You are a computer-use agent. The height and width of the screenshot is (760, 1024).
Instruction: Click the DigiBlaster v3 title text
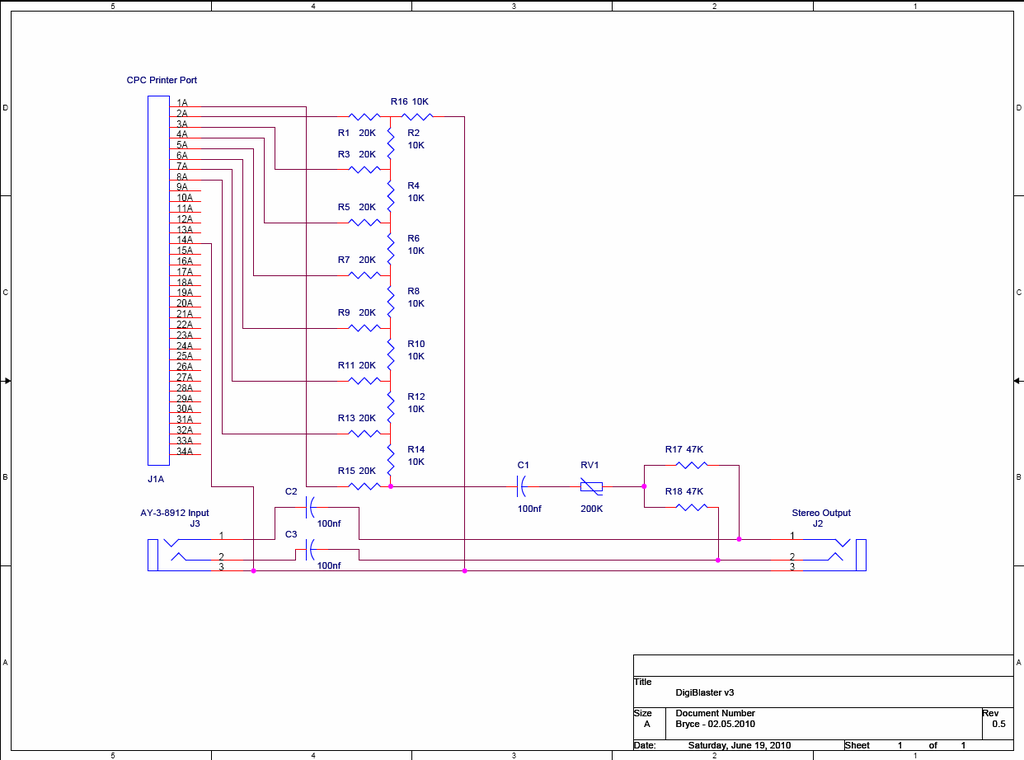[705, 693]
